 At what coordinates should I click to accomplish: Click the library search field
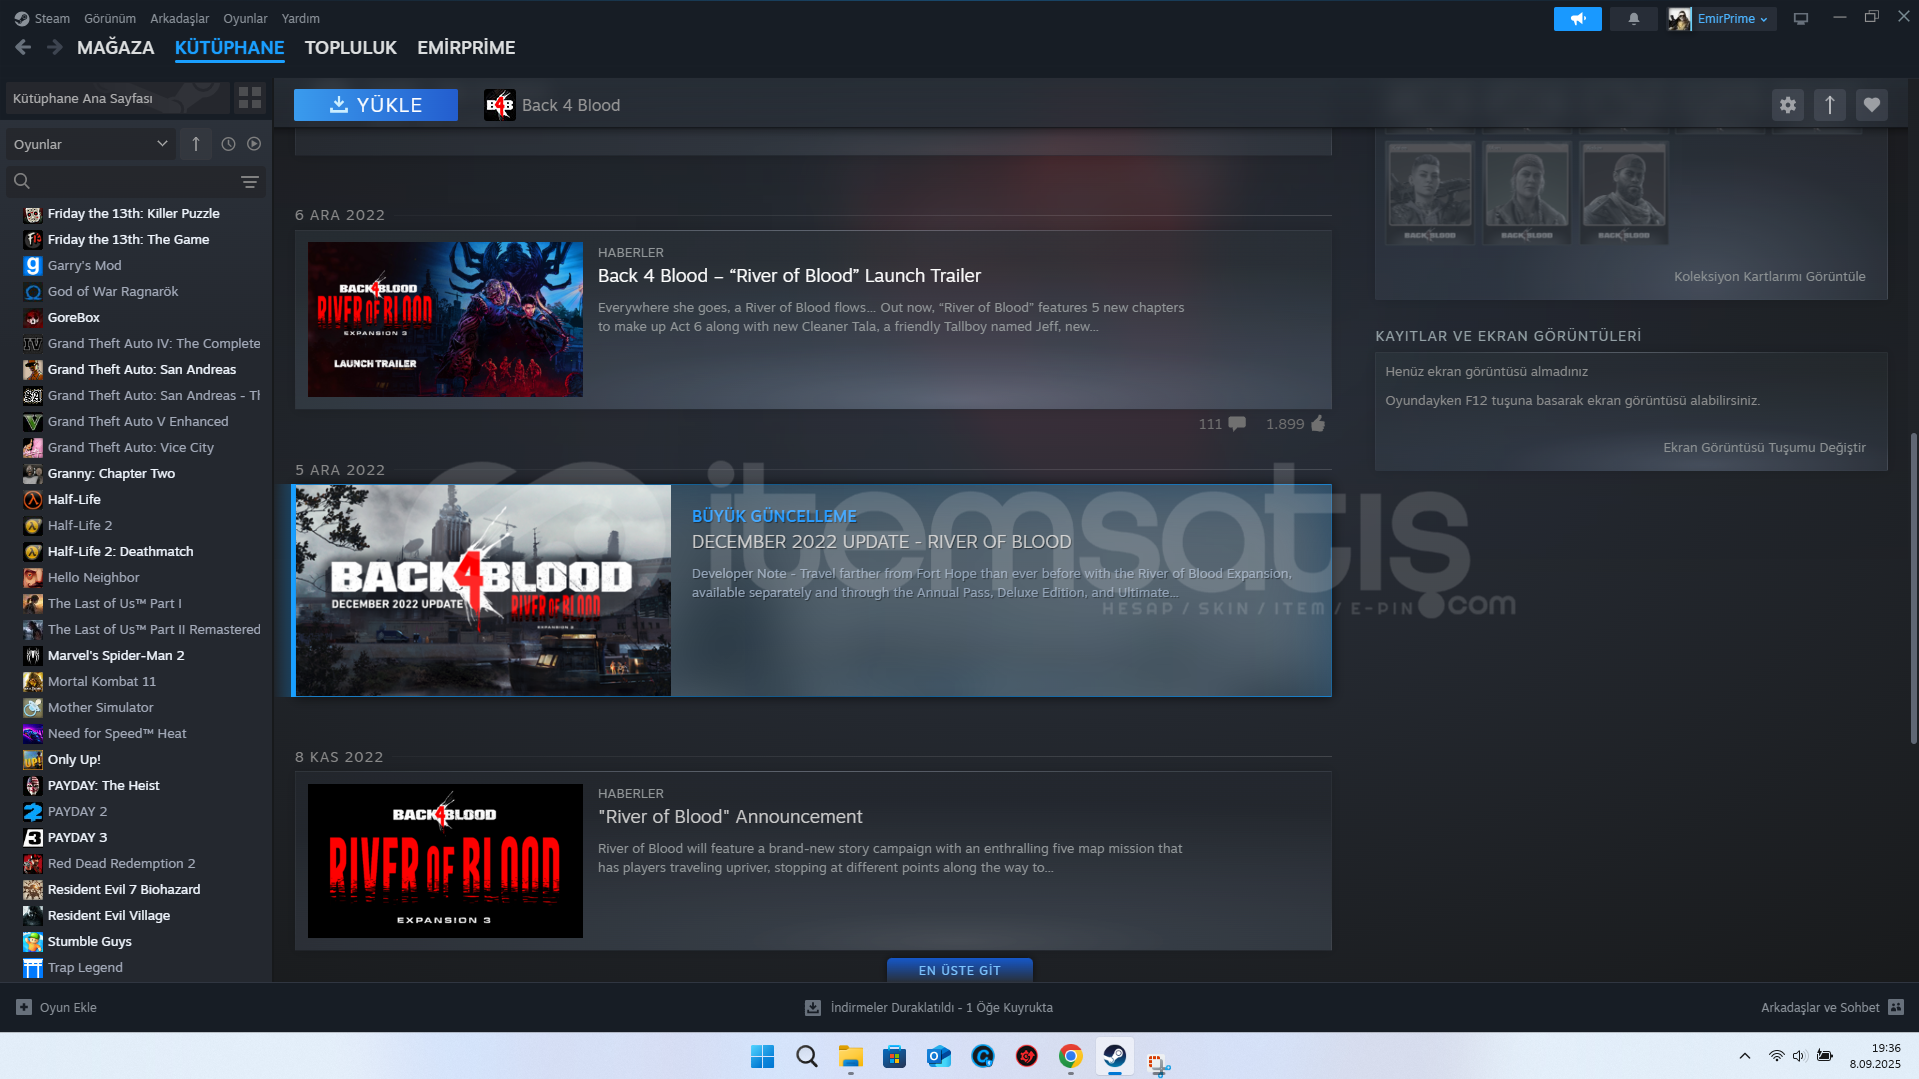point(135,182)
